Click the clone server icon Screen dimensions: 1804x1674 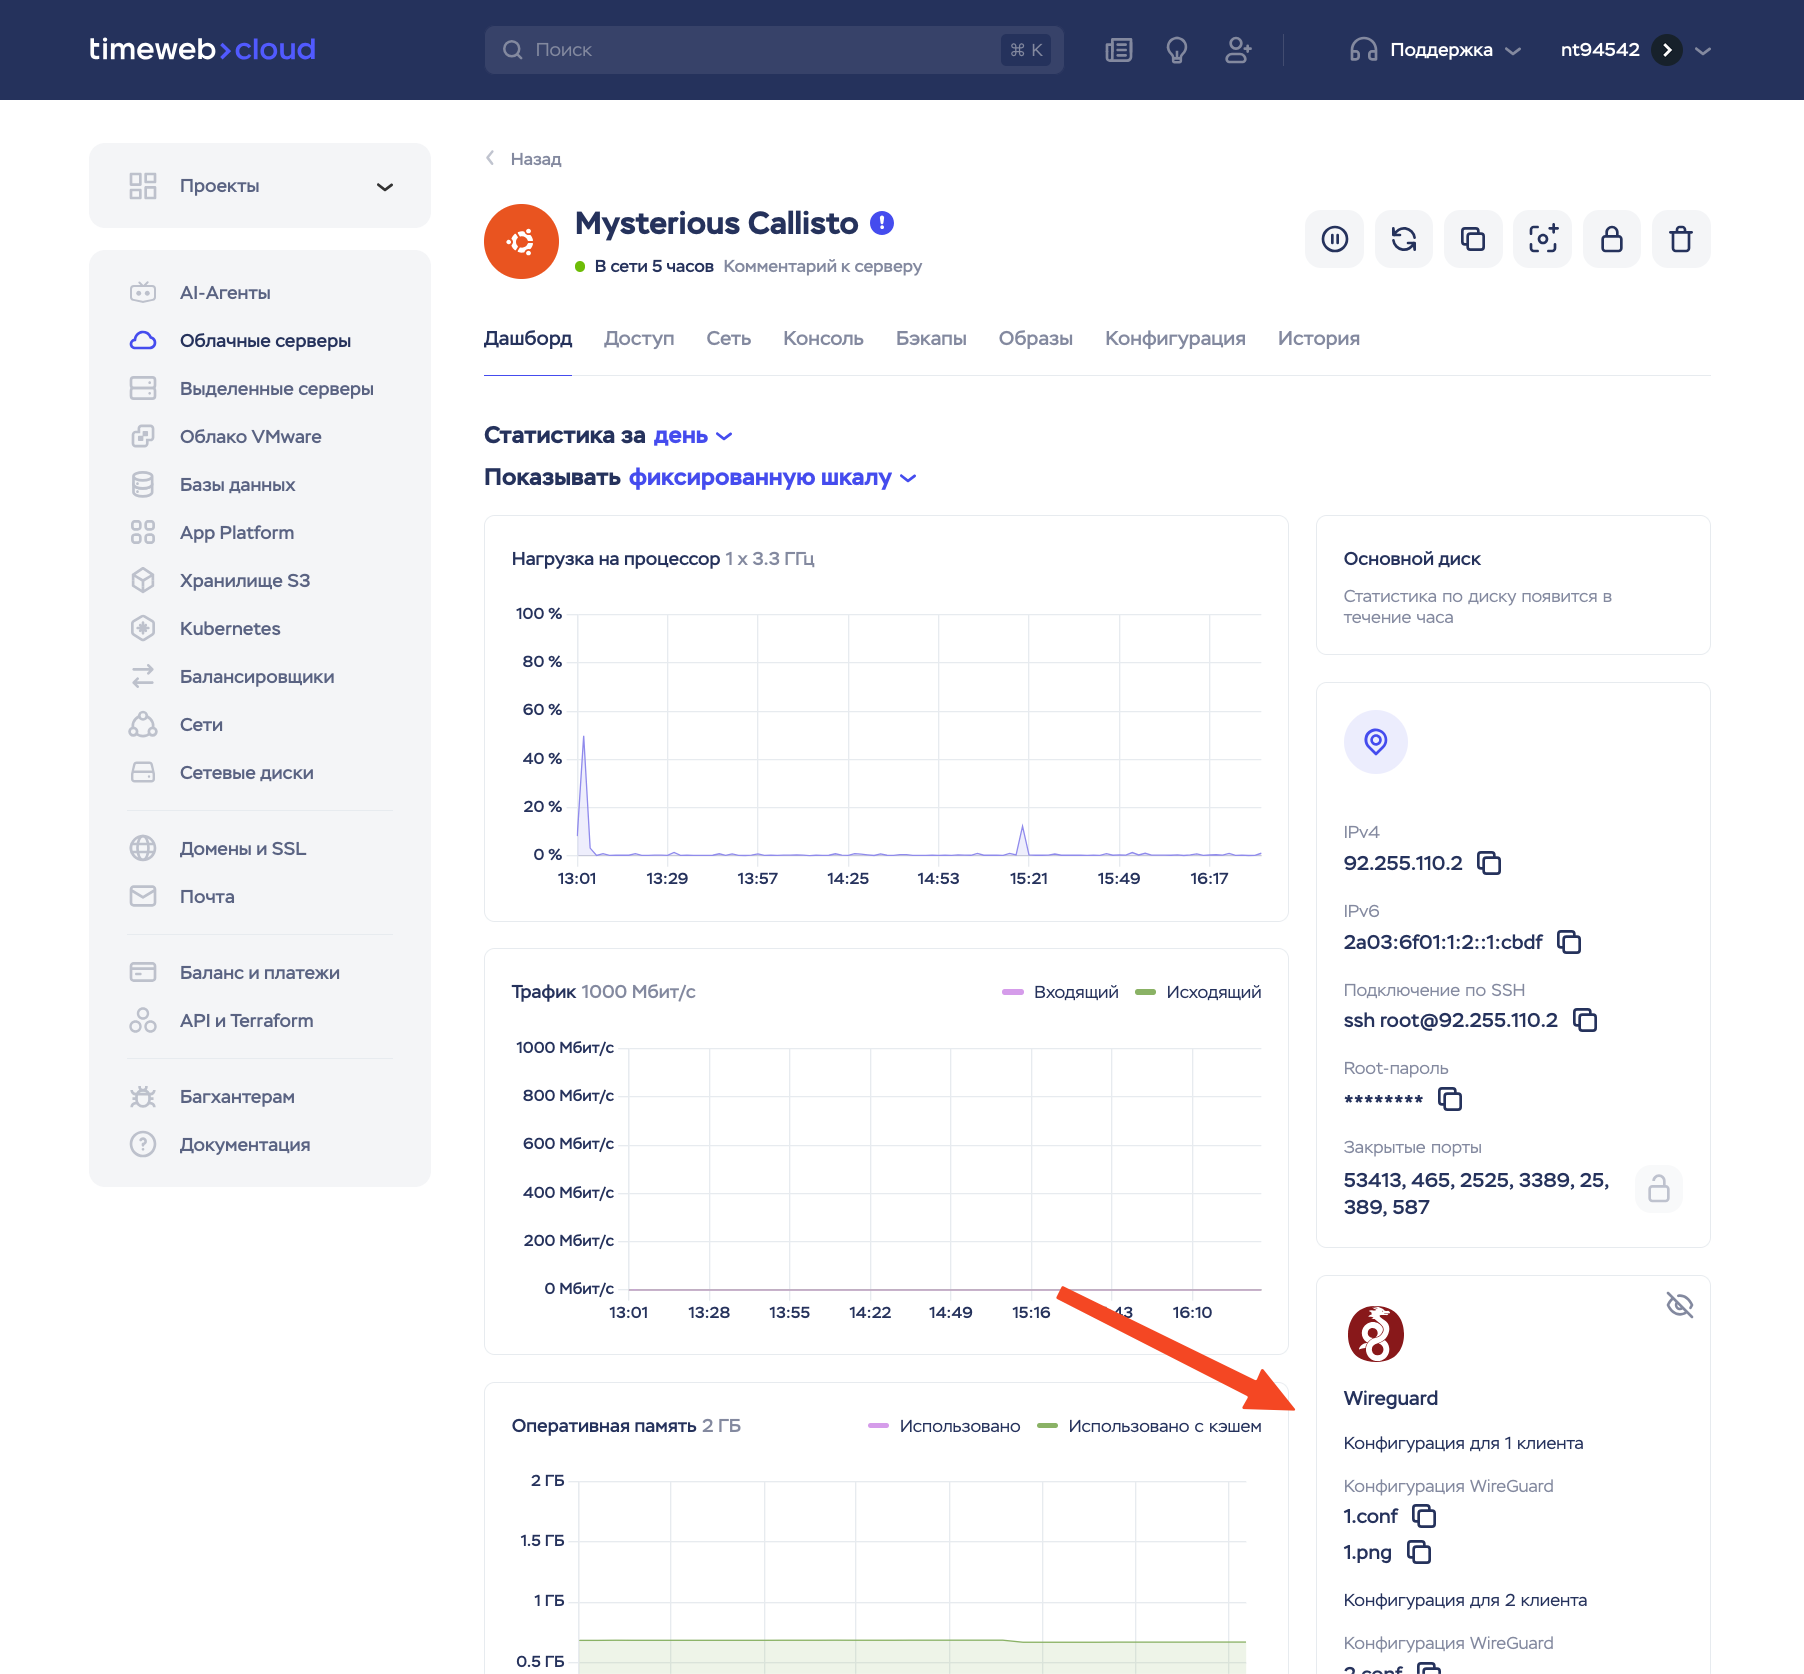[1472, 239]
